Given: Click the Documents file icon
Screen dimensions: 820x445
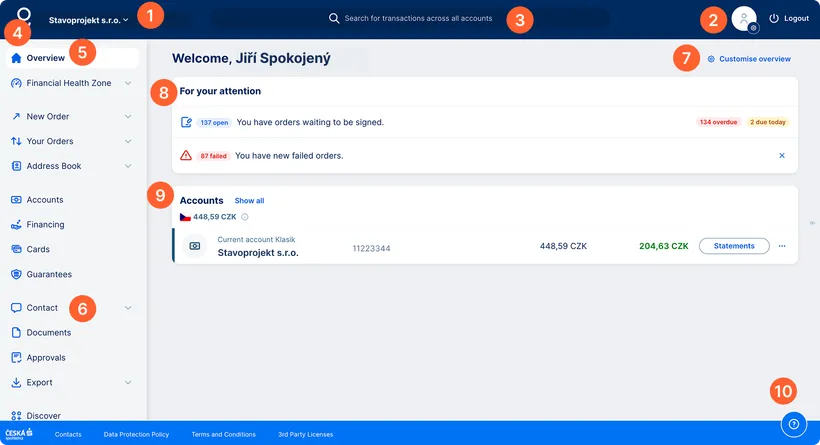Looking at the screenshot, I should pyautogui.click(x=16, y=333).
